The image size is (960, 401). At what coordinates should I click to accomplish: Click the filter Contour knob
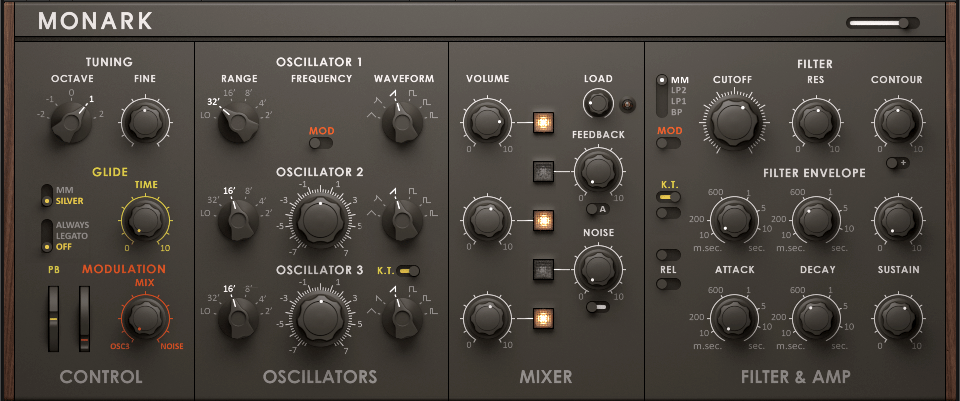898,122
